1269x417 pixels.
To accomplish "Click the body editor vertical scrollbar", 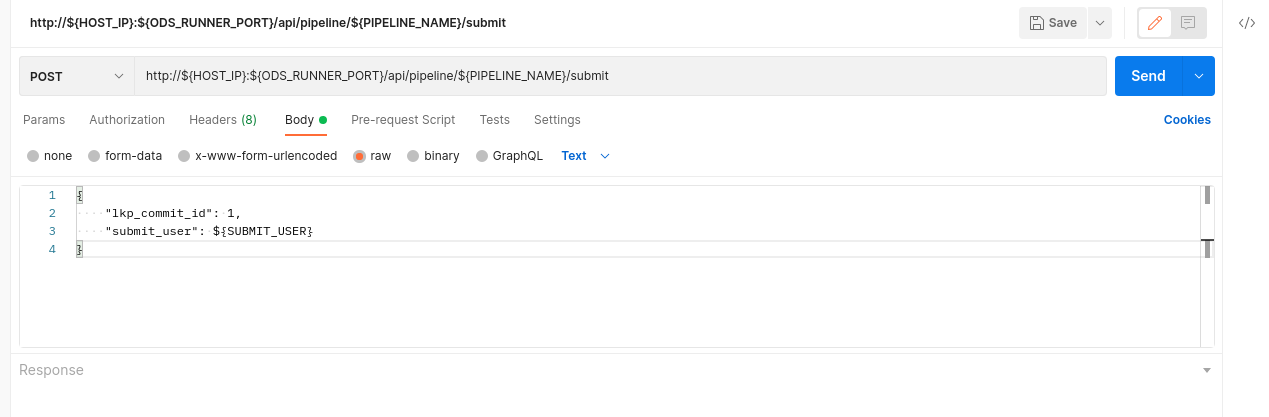I will 1207,265.
